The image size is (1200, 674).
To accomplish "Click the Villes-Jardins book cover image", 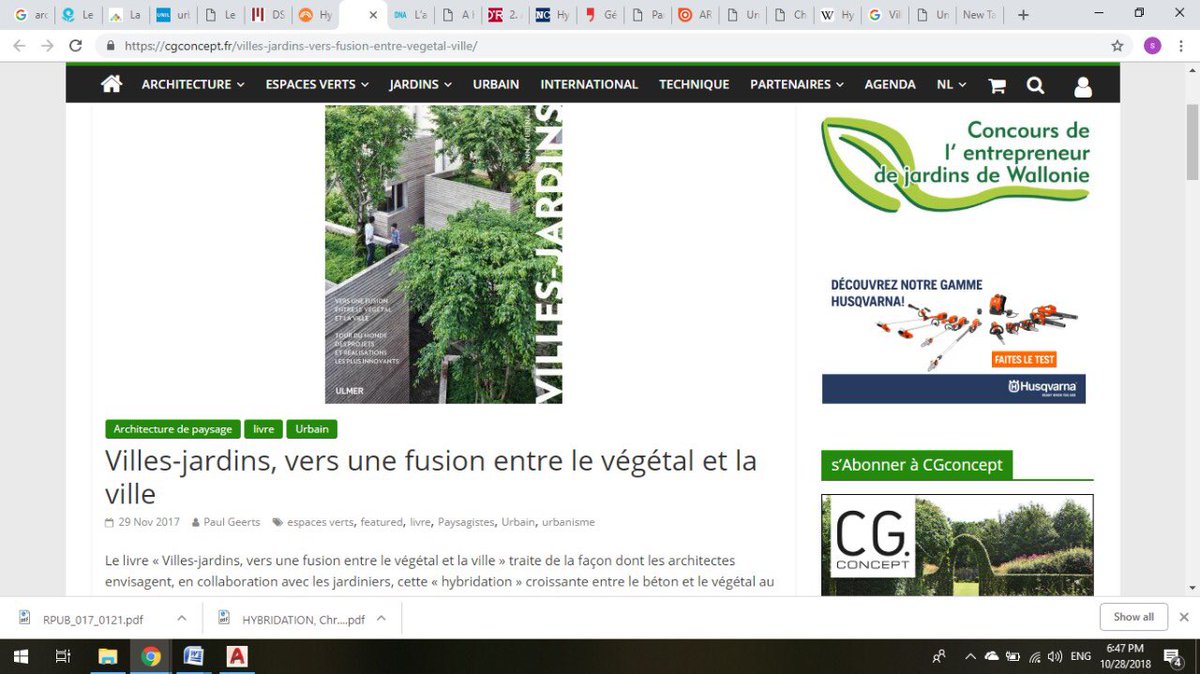I will tap(443, 254).
